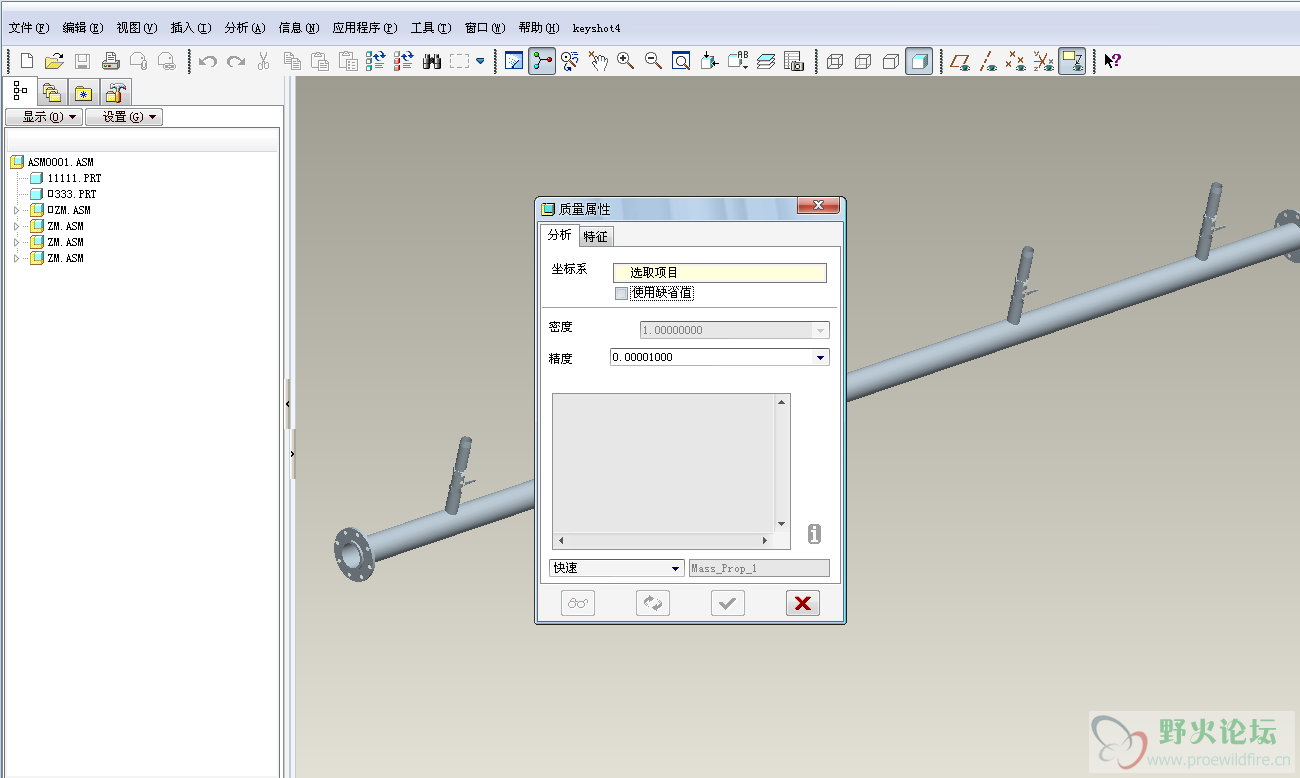The image size is (1300, 778).
Task: Click the Zoom In magnifier
Action: 626,61
